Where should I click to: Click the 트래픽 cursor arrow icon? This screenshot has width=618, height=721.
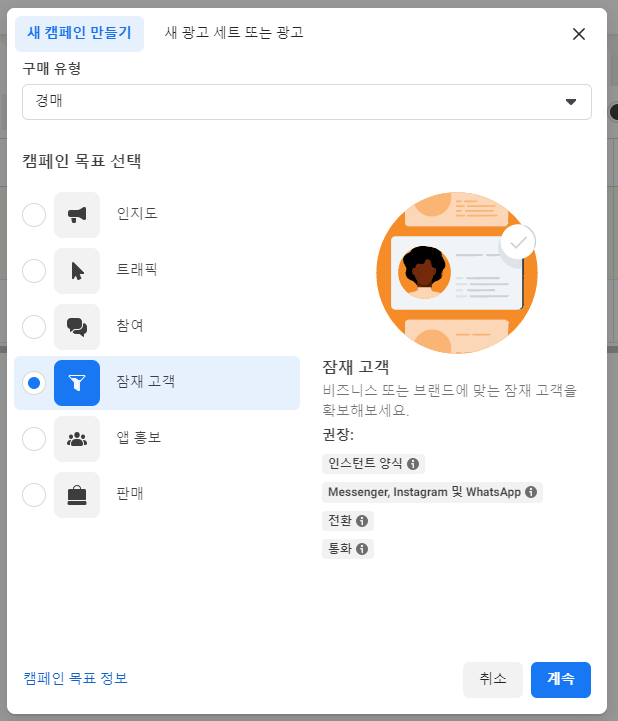[x=77, y=271]
